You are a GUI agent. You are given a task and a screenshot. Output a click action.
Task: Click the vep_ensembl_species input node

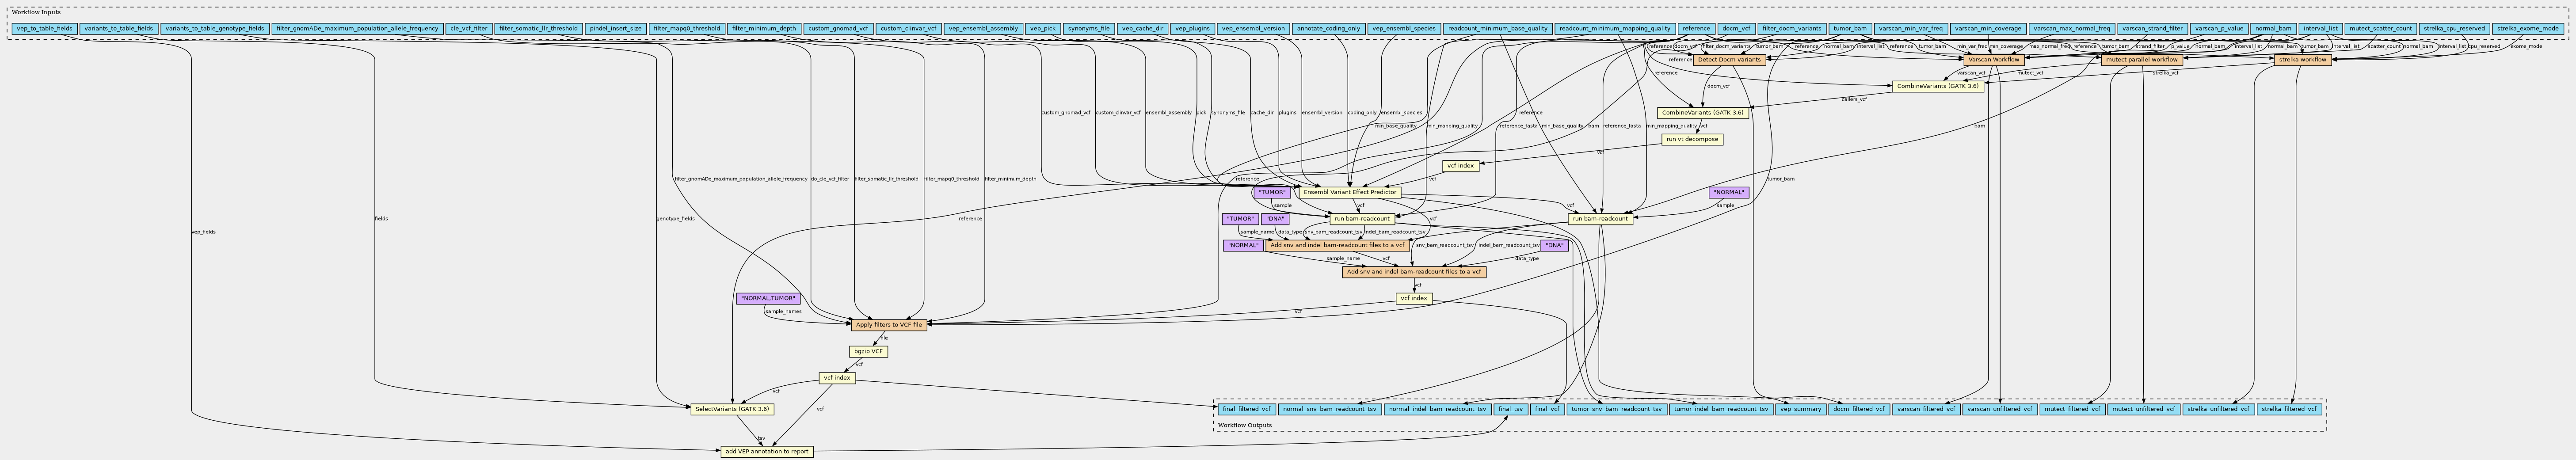[x=1404, y=29]
